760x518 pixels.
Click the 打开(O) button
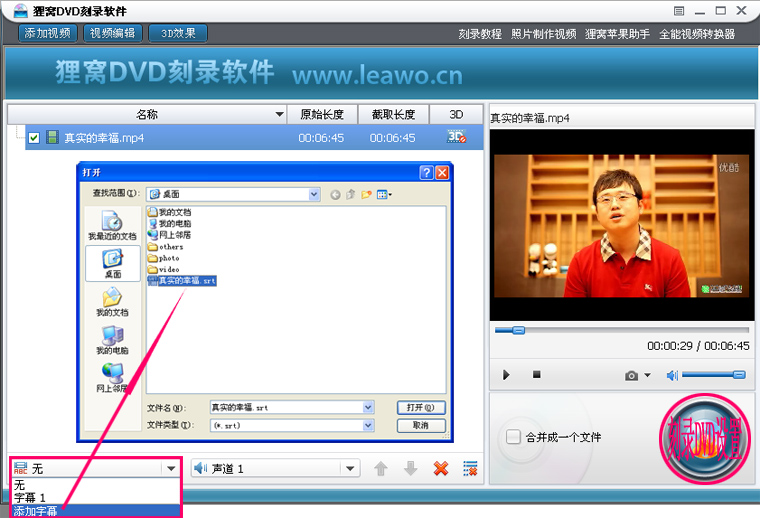(x=421, y=408)
